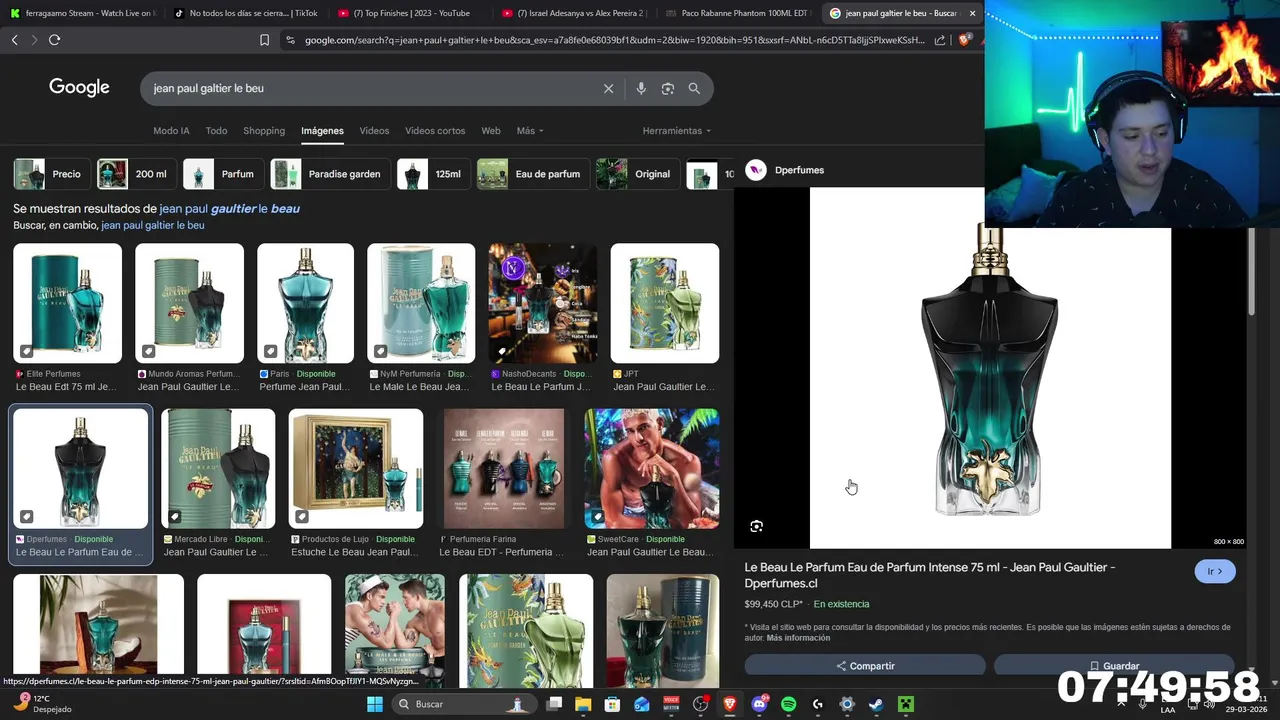Open Minecraft creeper taskbar icon

tap(906, 704)
